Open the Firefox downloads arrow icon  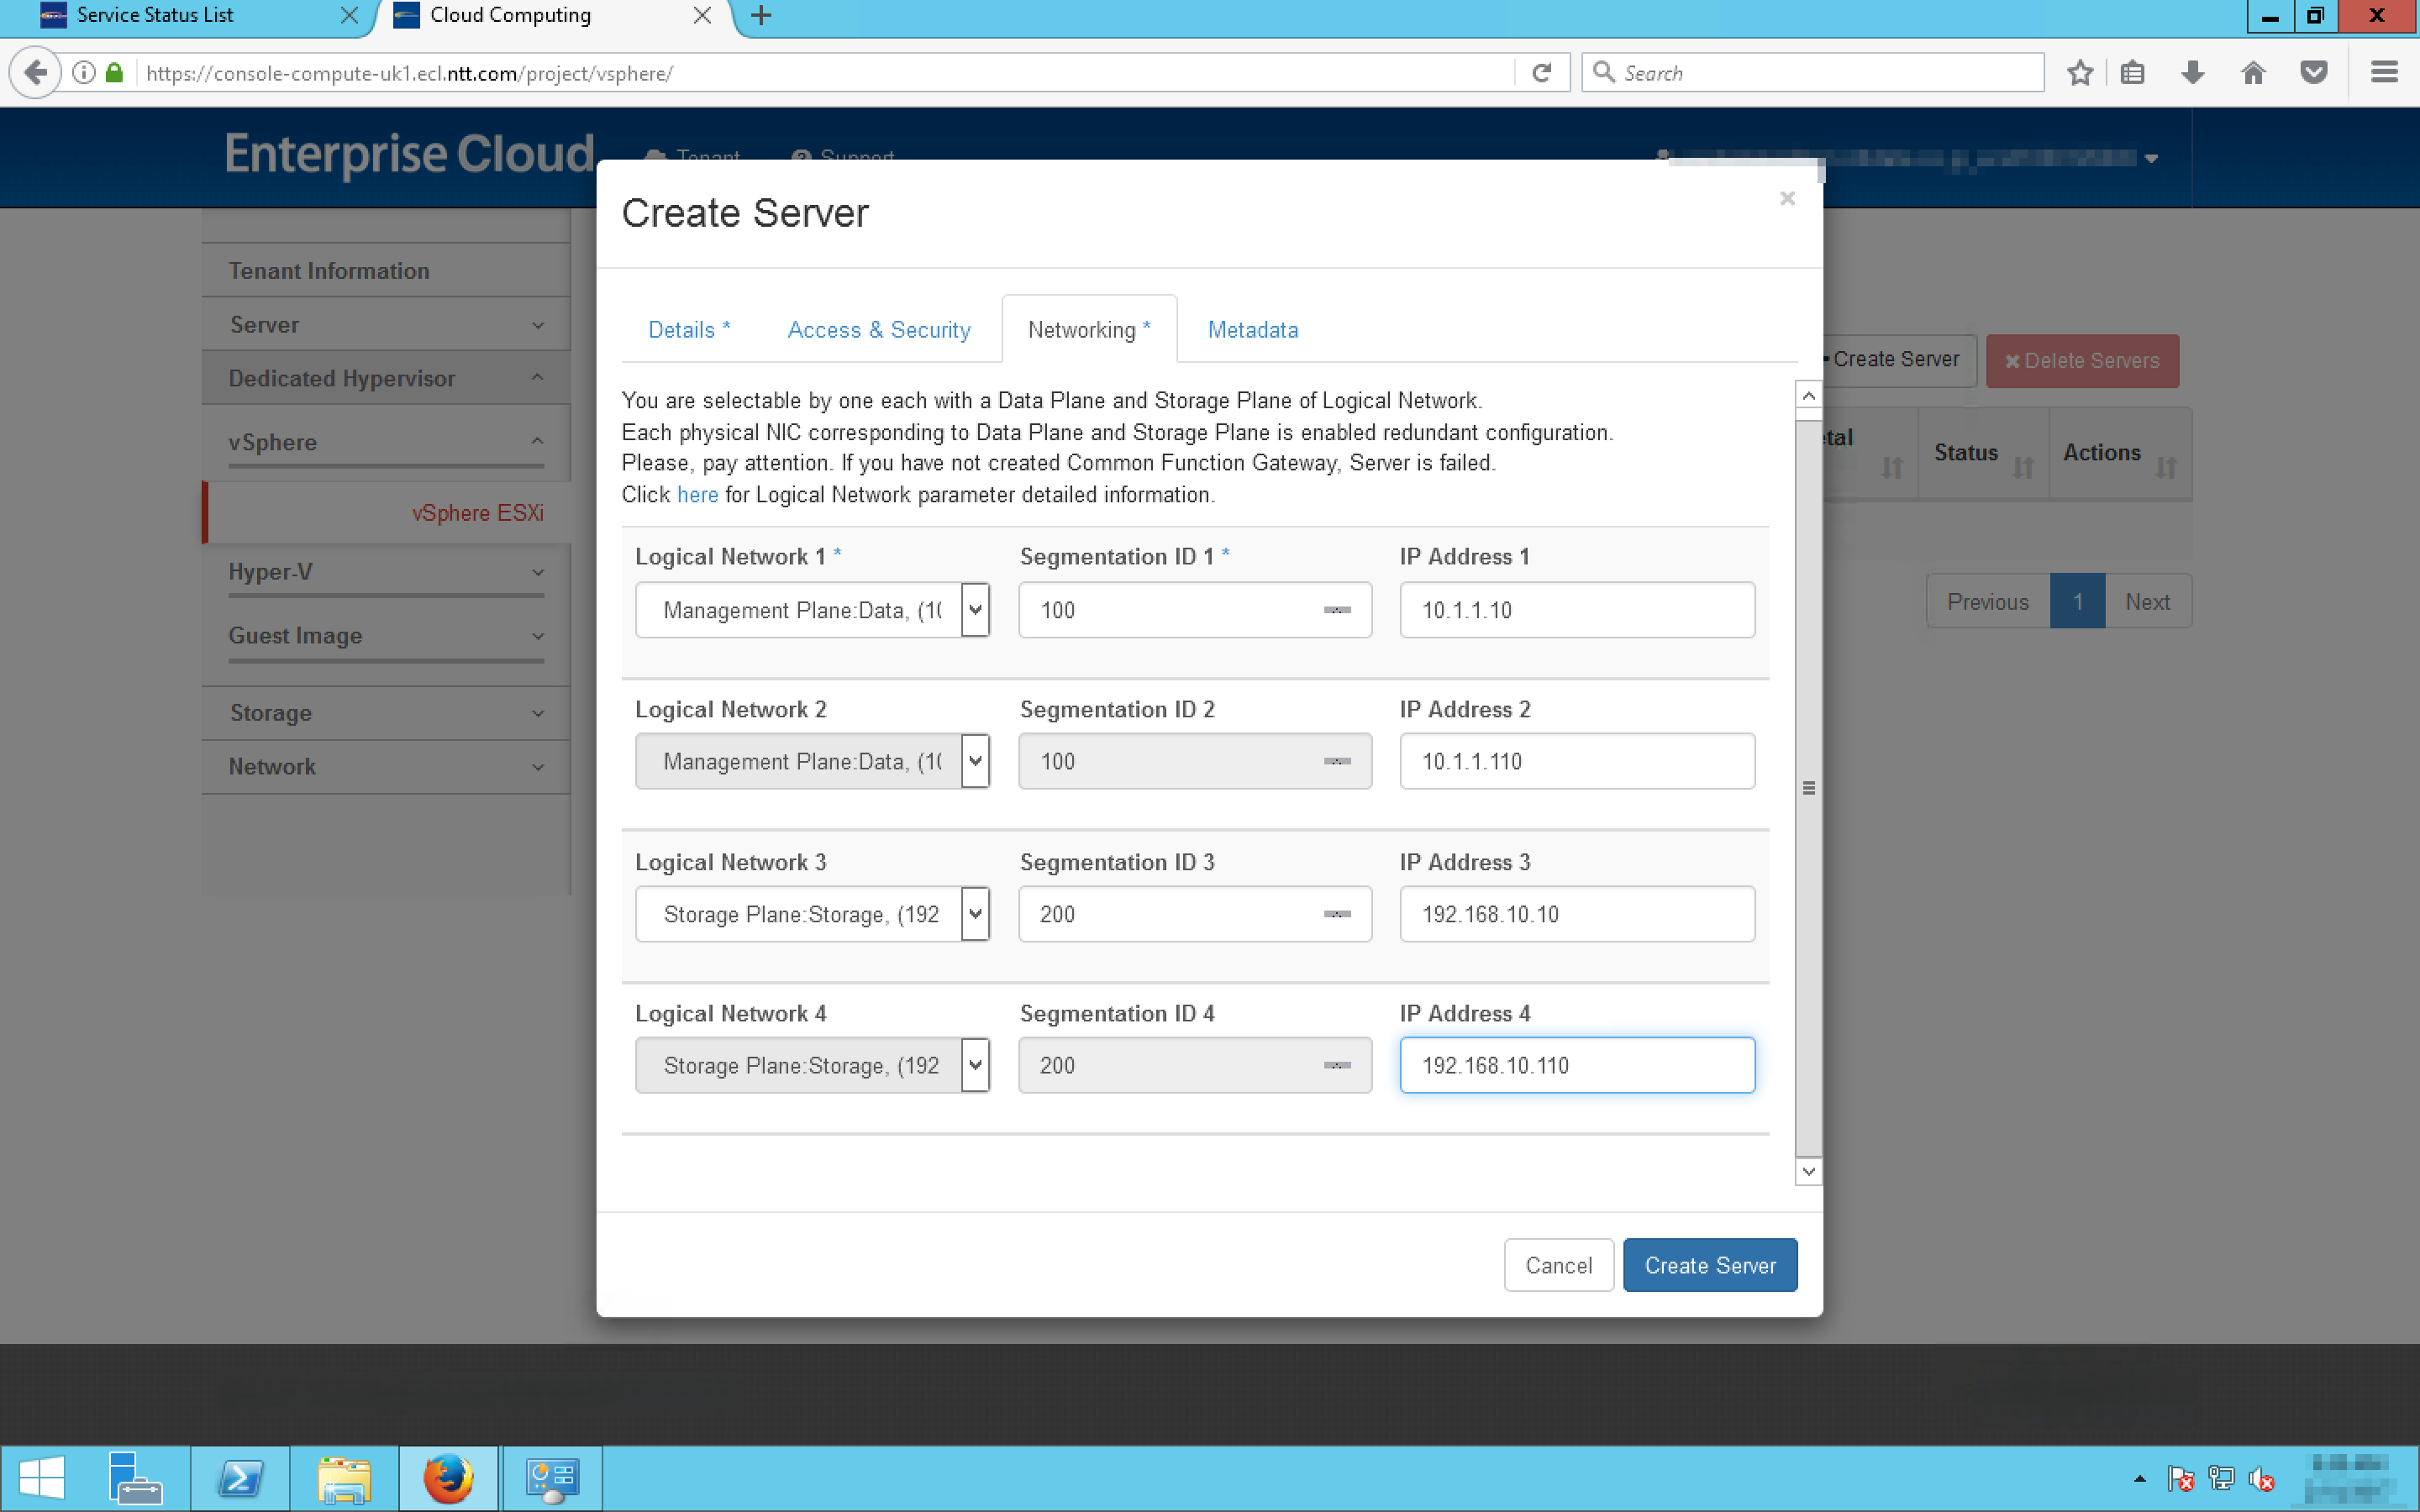click(x=2192, y=73)
